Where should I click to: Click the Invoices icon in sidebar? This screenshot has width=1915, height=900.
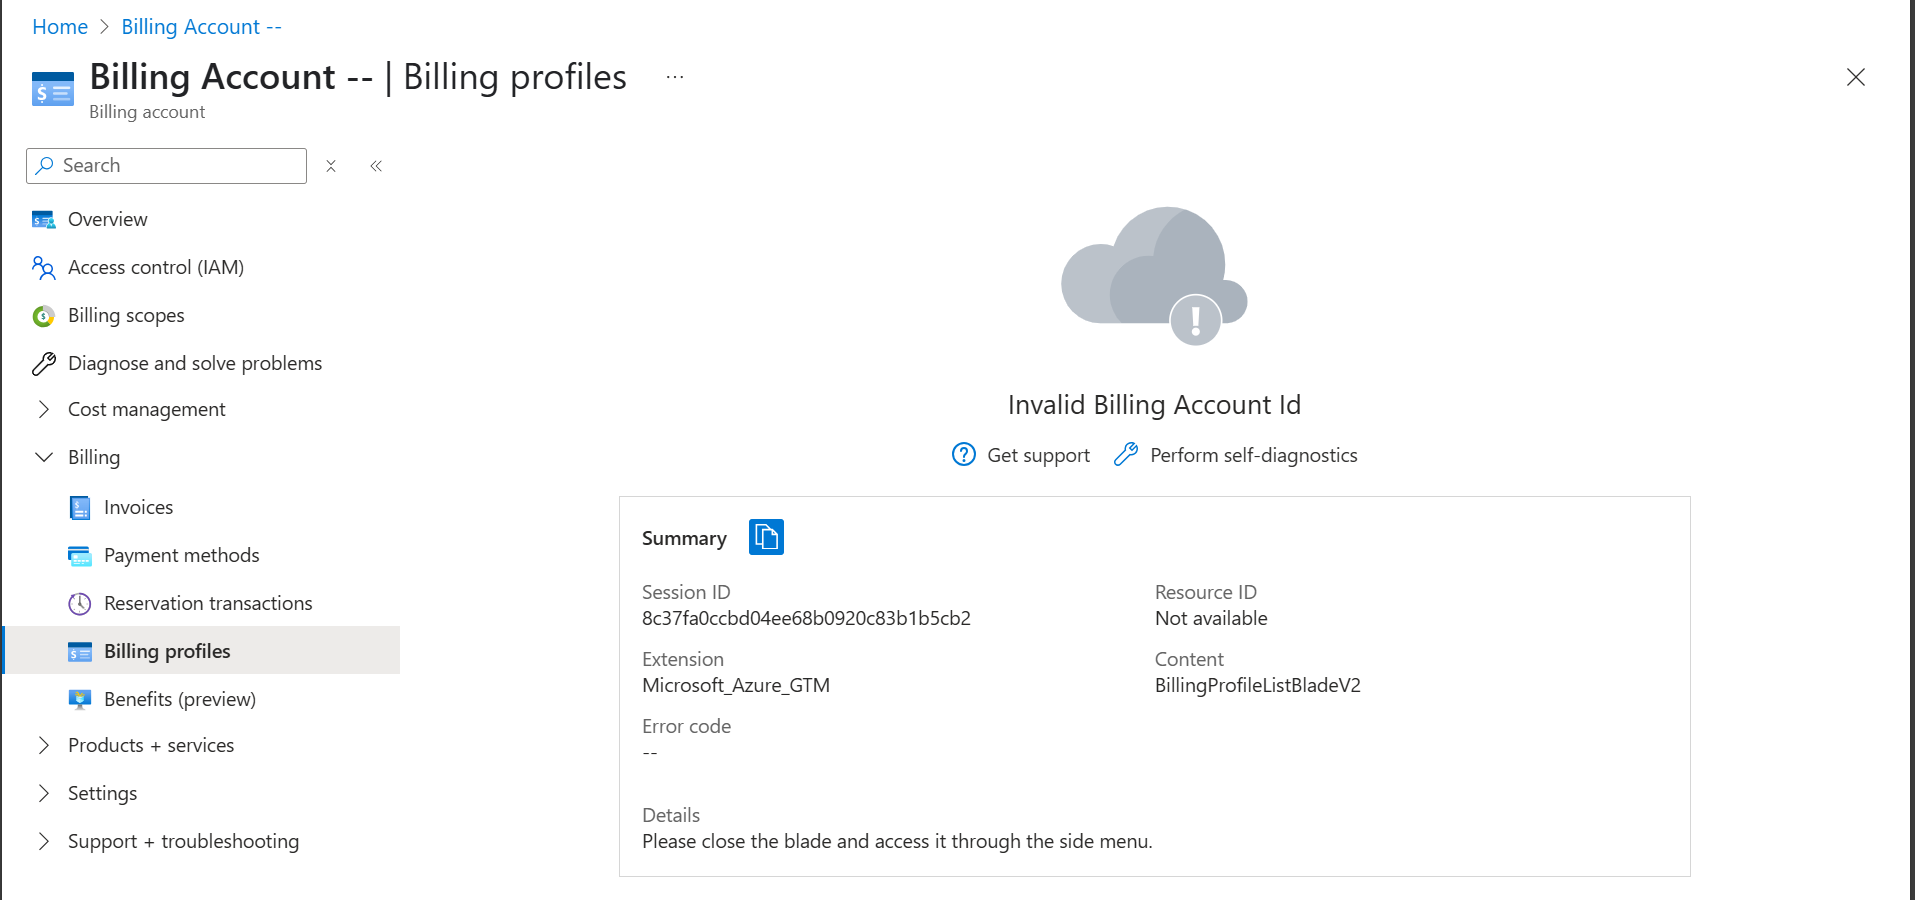(x=80, y=508)
